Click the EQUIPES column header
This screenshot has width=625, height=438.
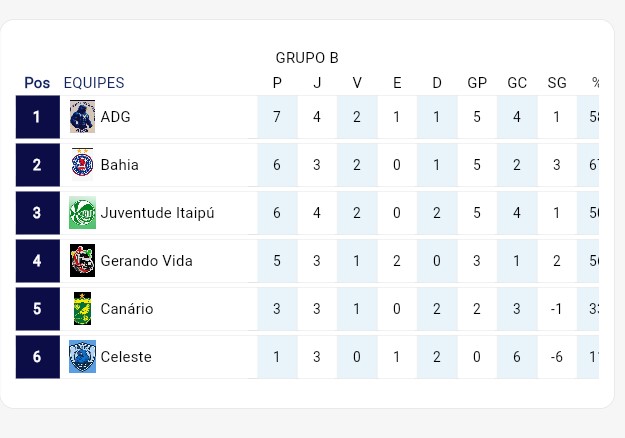[x=94, y=83]
